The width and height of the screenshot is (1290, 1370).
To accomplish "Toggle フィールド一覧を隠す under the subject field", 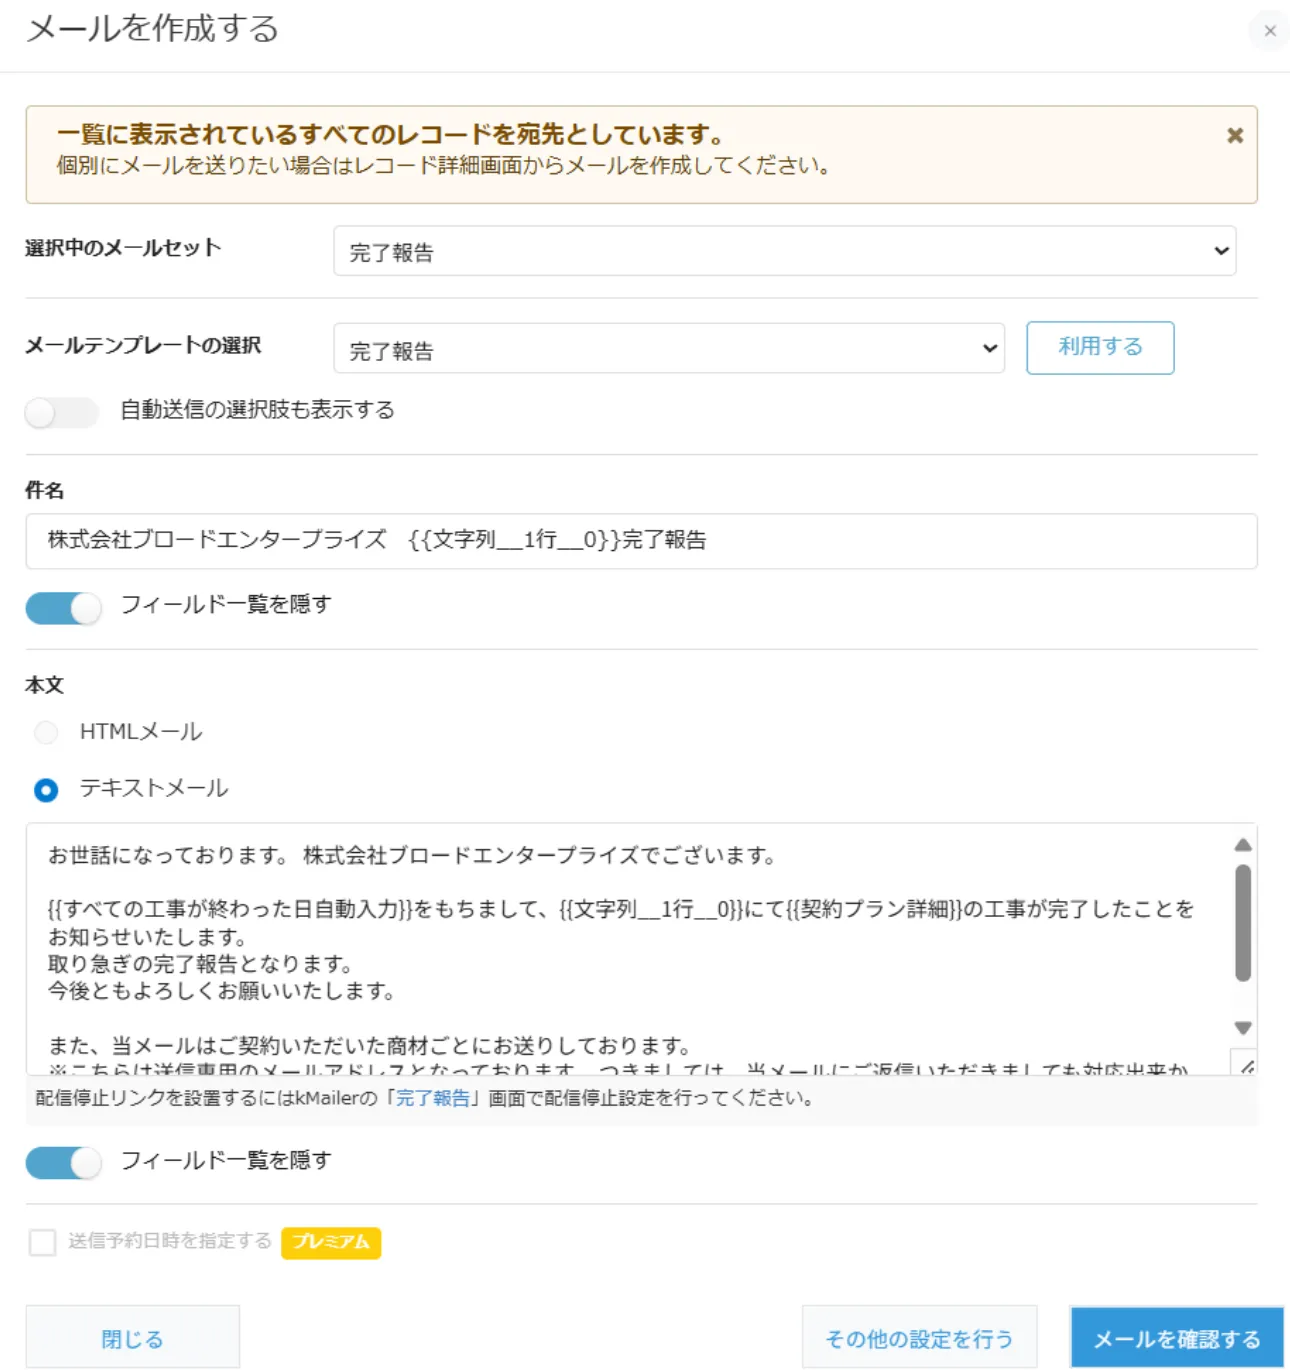I will [63, 607].
